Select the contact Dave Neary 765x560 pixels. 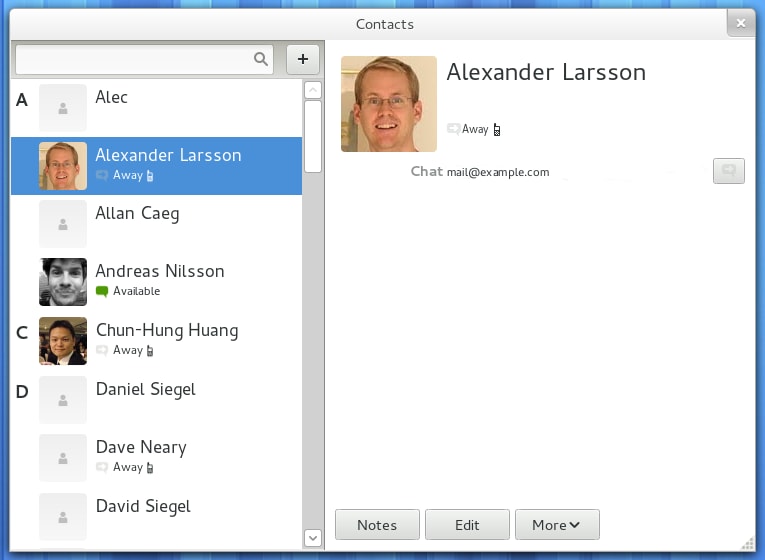click(156, 458)
